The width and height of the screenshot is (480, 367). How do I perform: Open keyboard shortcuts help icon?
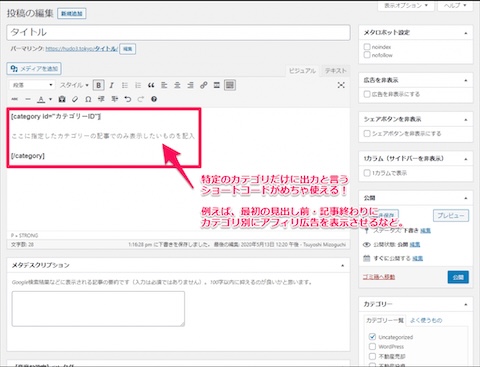pos(154,99)
